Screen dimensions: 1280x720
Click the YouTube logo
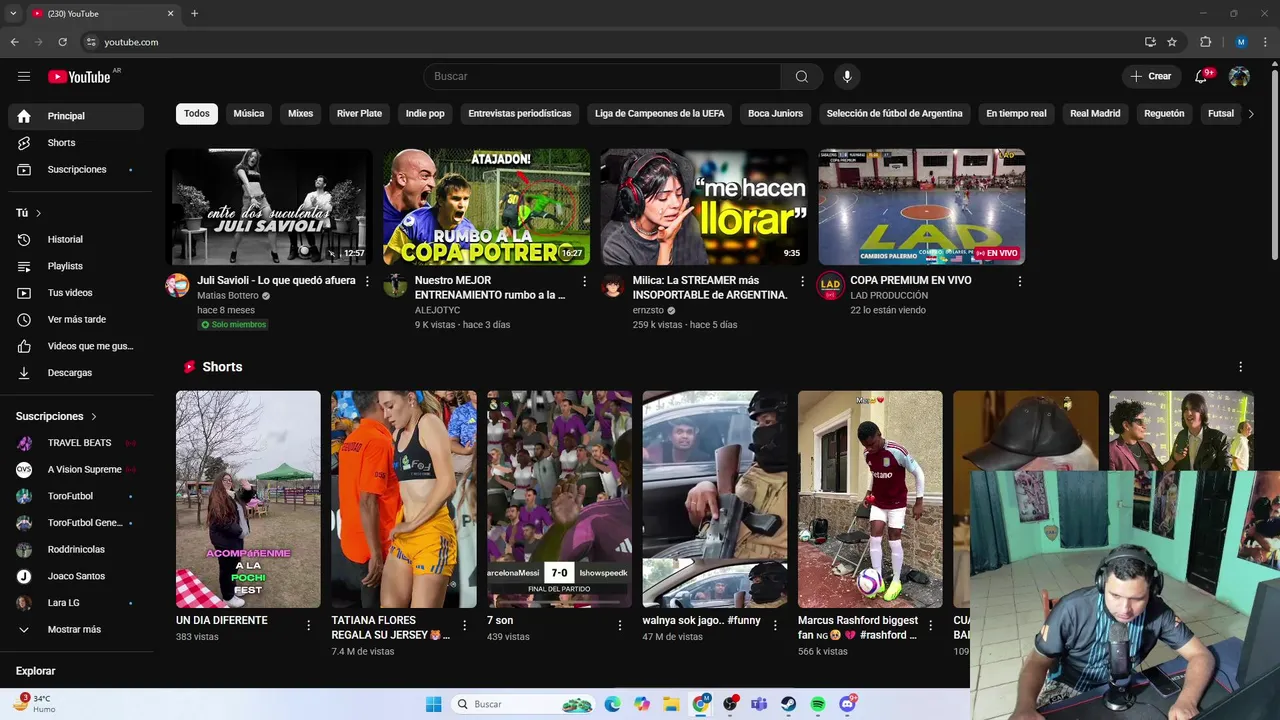(x=79, y=77)
